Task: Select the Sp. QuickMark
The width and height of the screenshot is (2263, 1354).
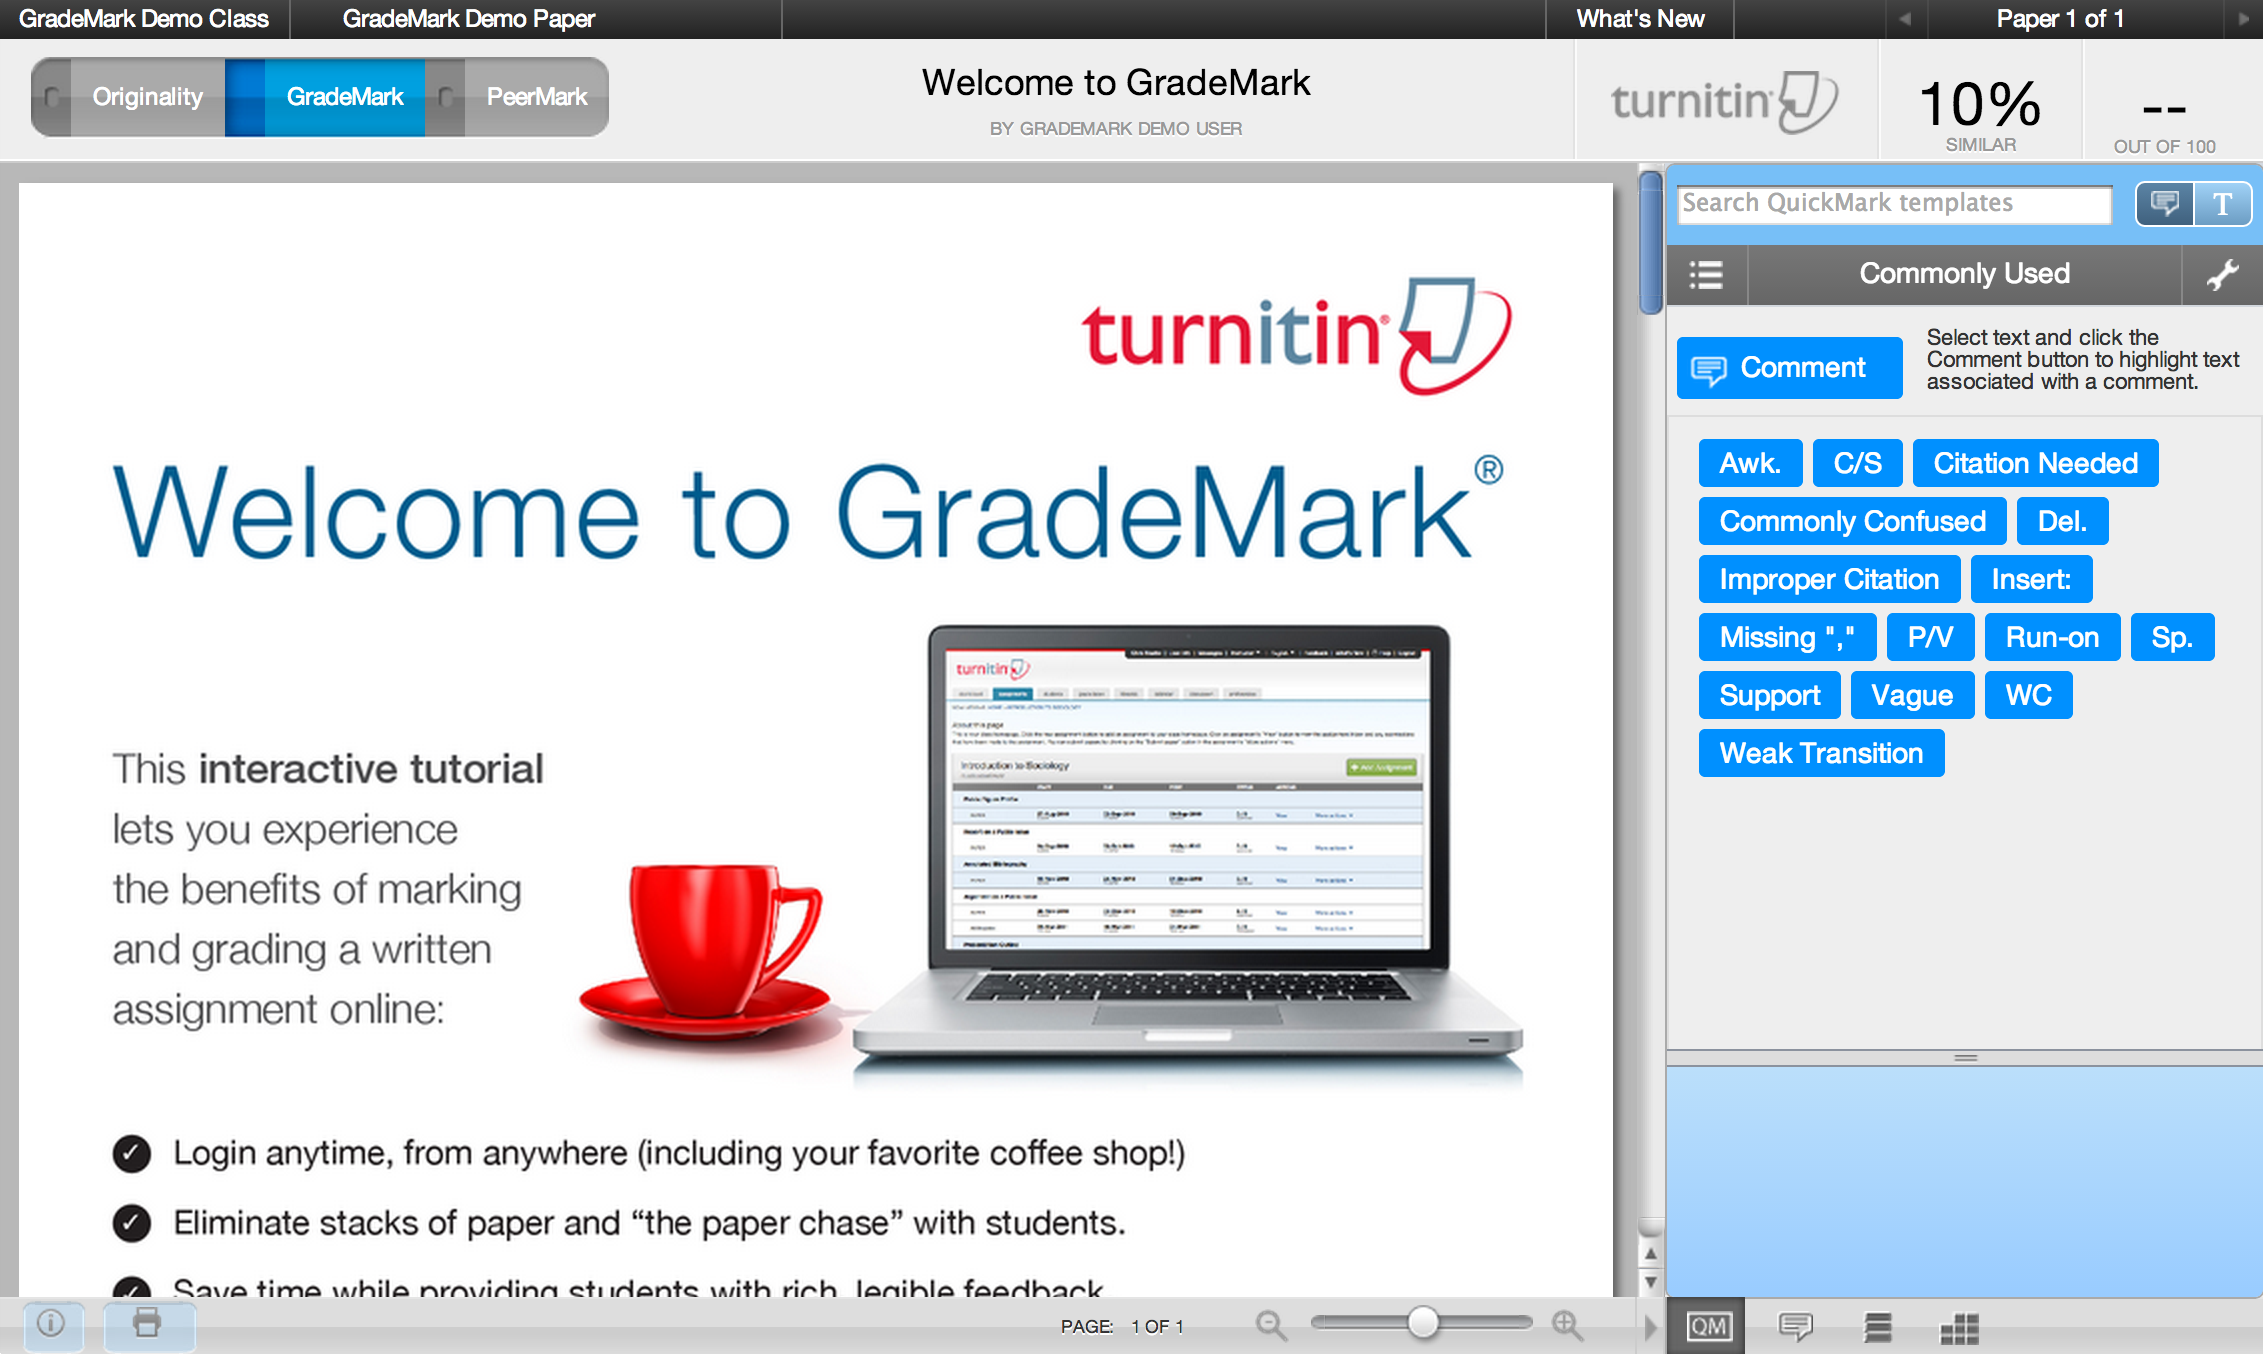Action: coord(2172,637)
